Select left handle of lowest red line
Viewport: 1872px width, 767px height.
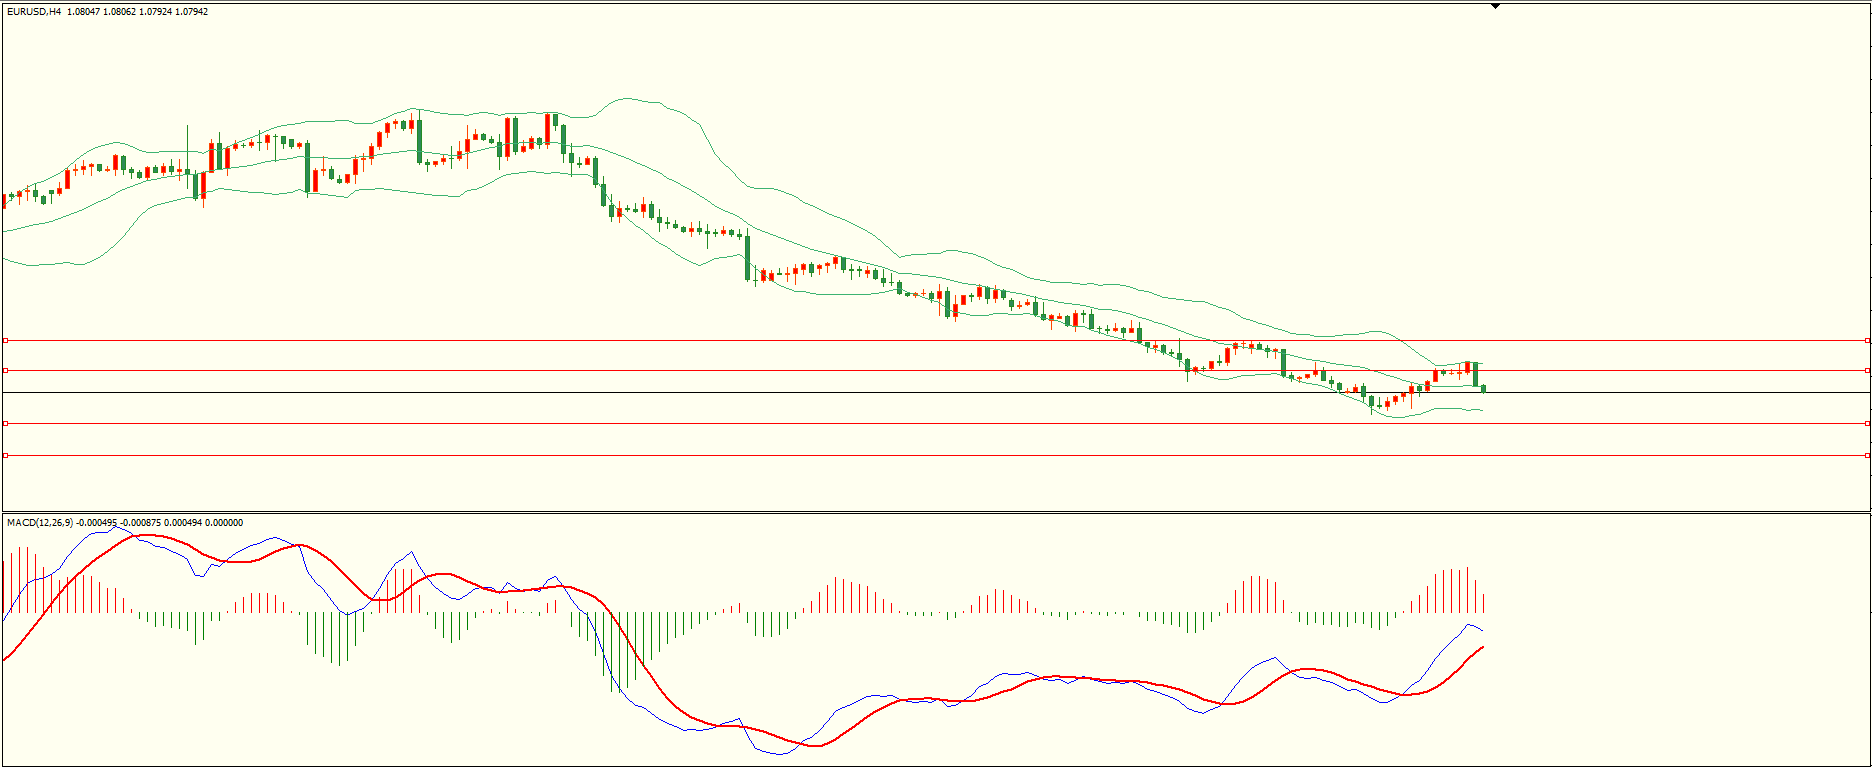click(5, 456)
